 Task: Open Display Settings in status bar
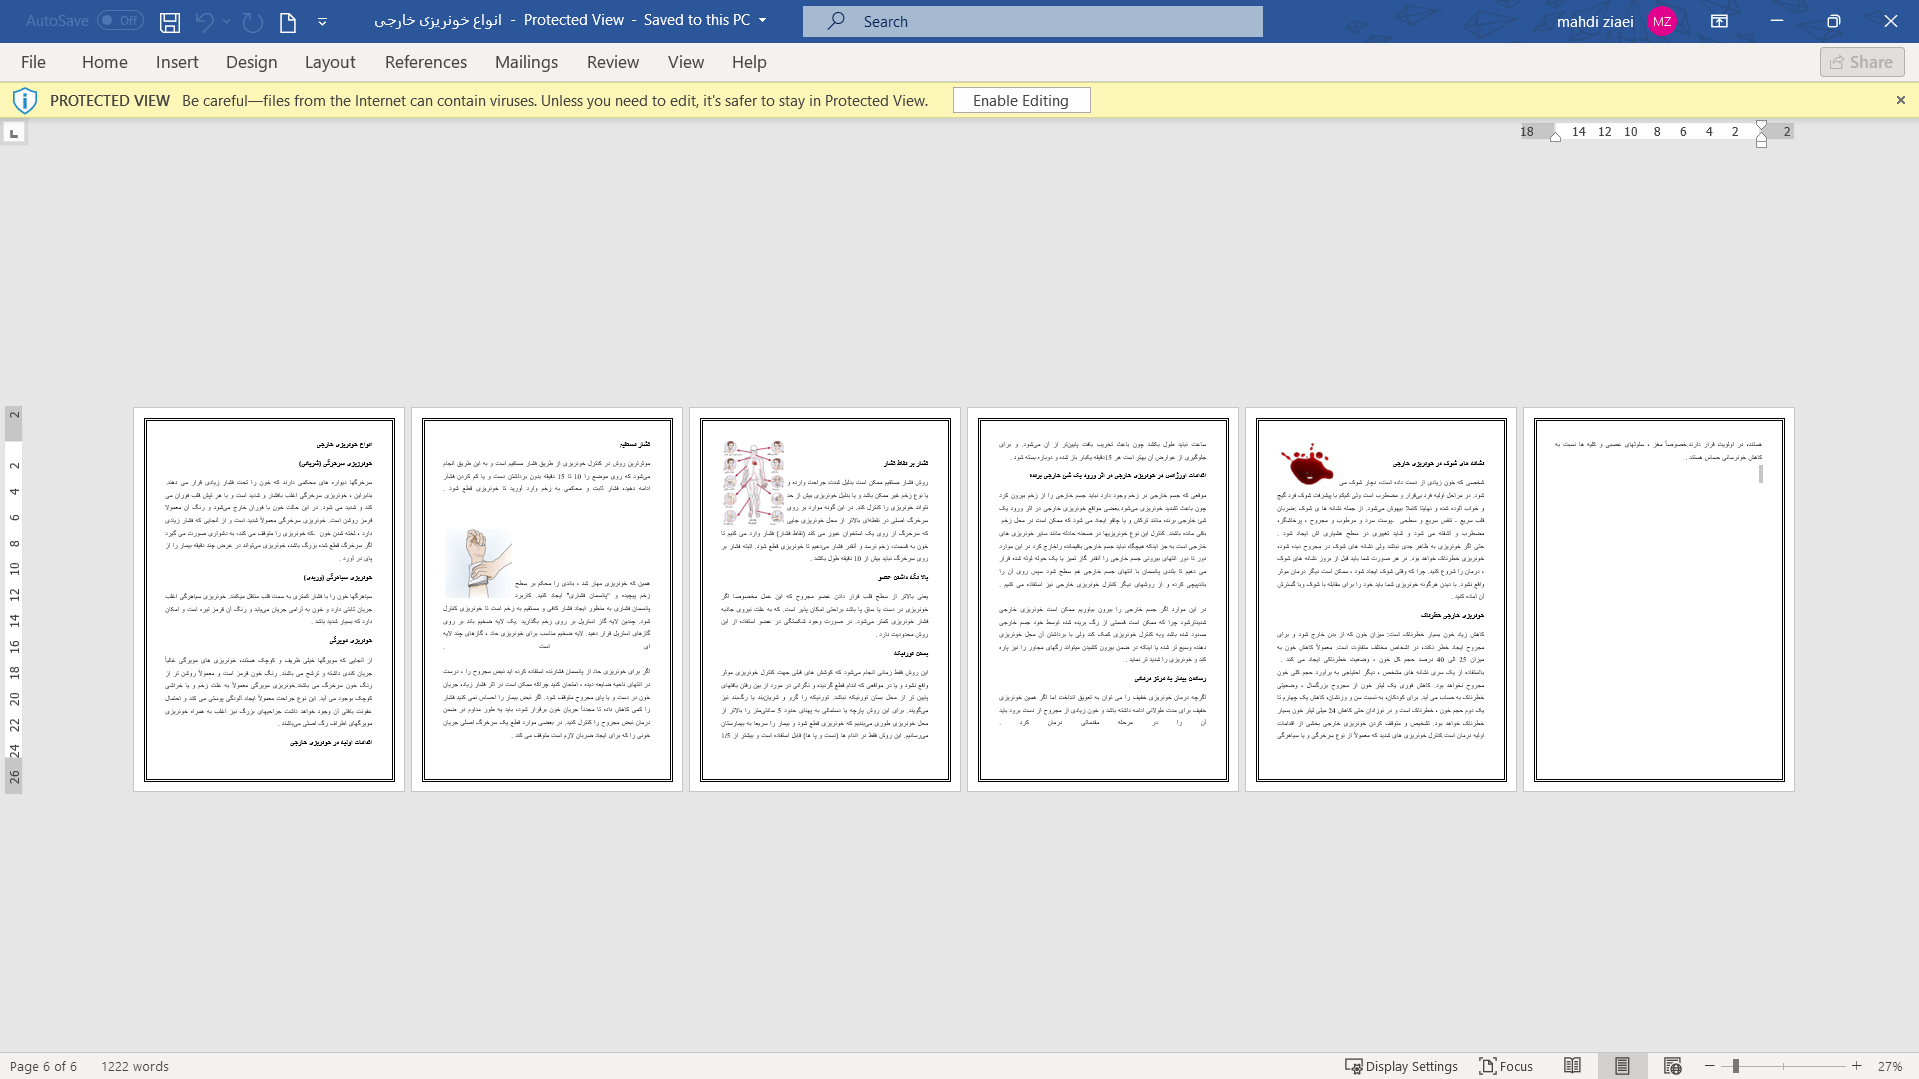pyautogui.click(x=1401, y=1066)
